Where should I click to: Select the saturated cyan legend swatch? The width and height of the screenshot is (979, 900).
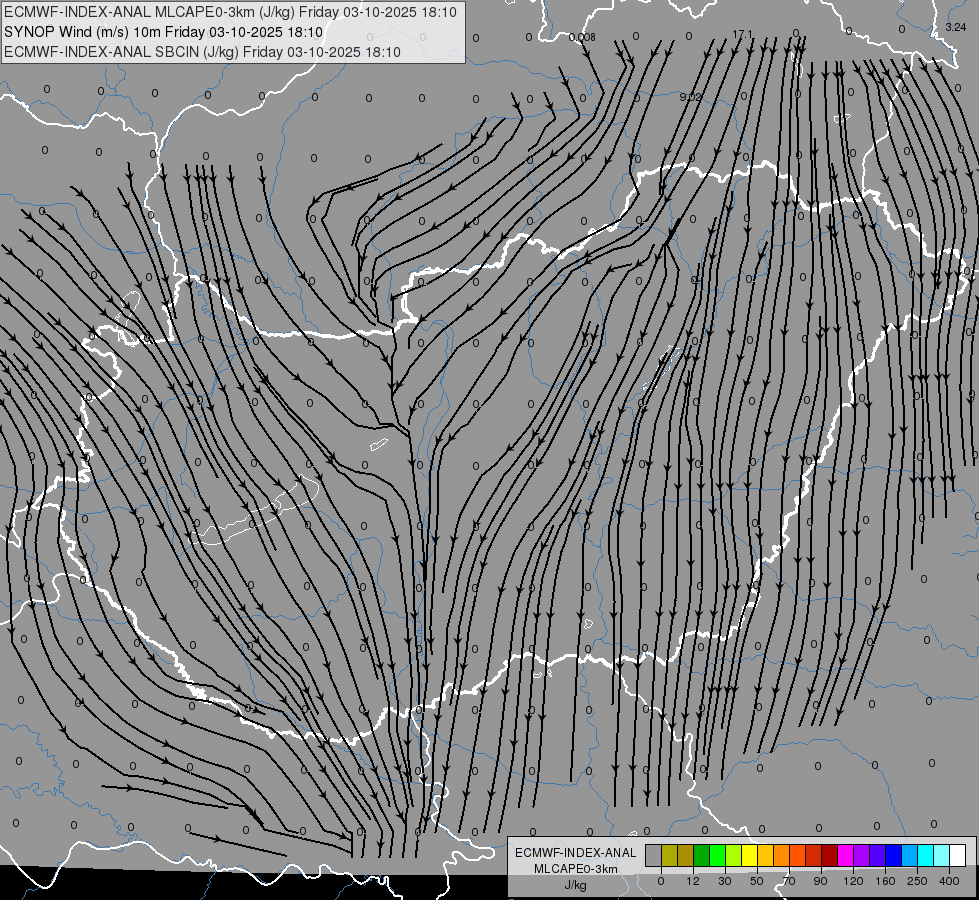click(926, 856)
